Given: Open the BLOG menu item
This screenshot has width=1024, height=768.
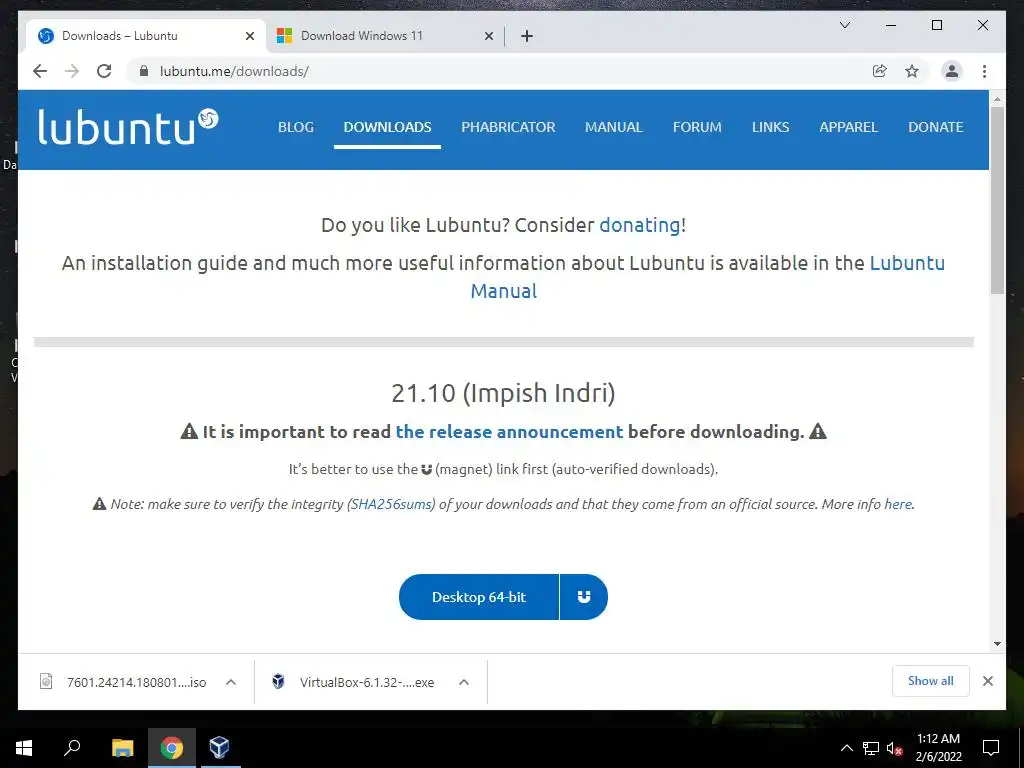Looking at the screenshot, I should tap(296, 127).
